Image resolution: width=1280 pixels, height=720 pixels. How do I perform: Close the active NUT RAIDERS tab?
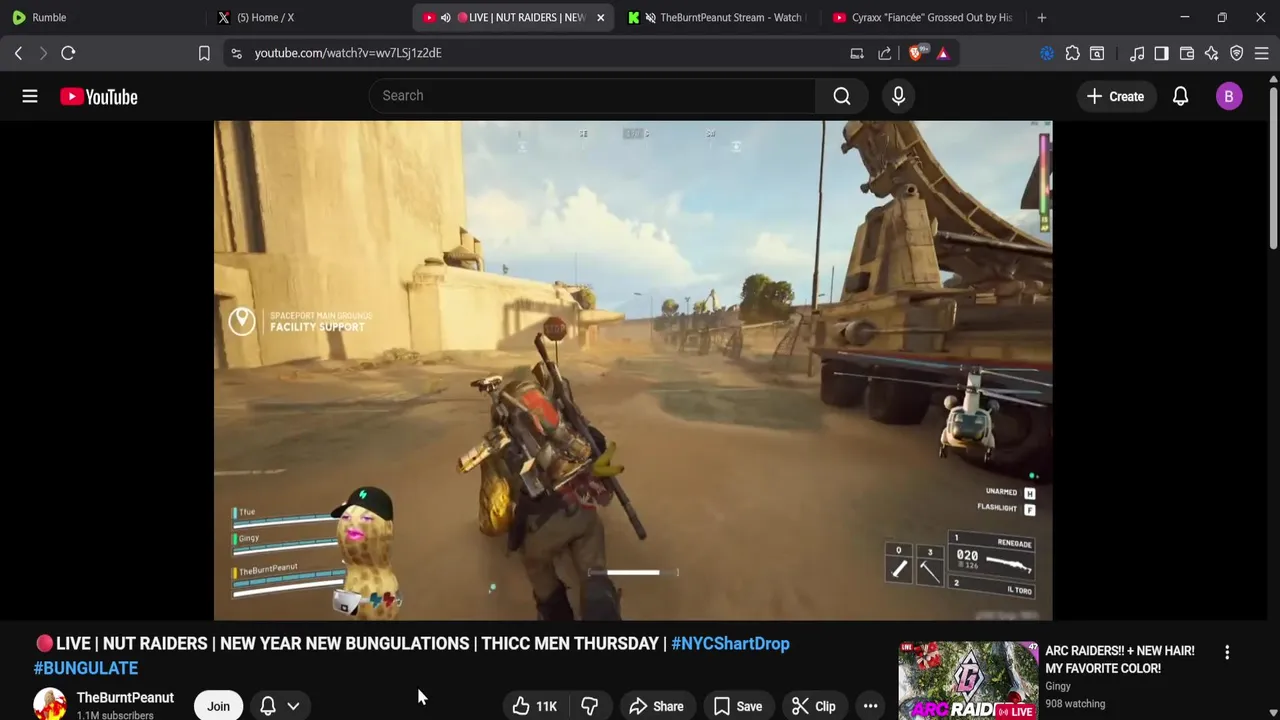(x=600, y=17)
